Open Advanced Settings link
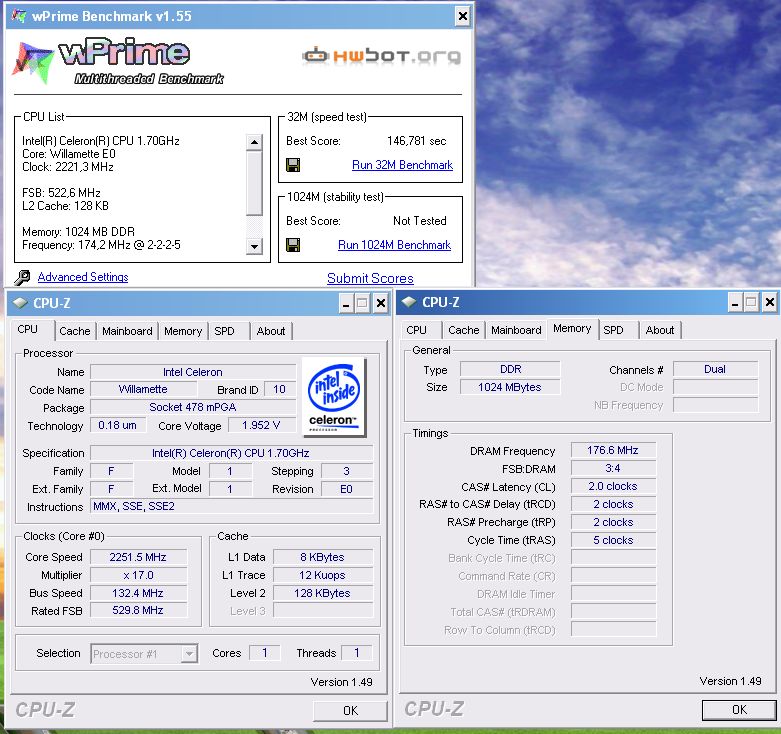 point(83,277)
